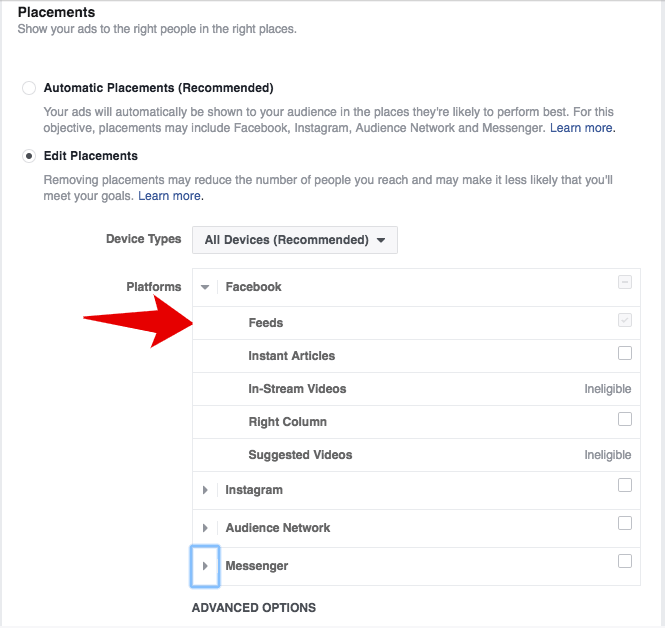Check the Messenger platform checkbox

[625, 561]
